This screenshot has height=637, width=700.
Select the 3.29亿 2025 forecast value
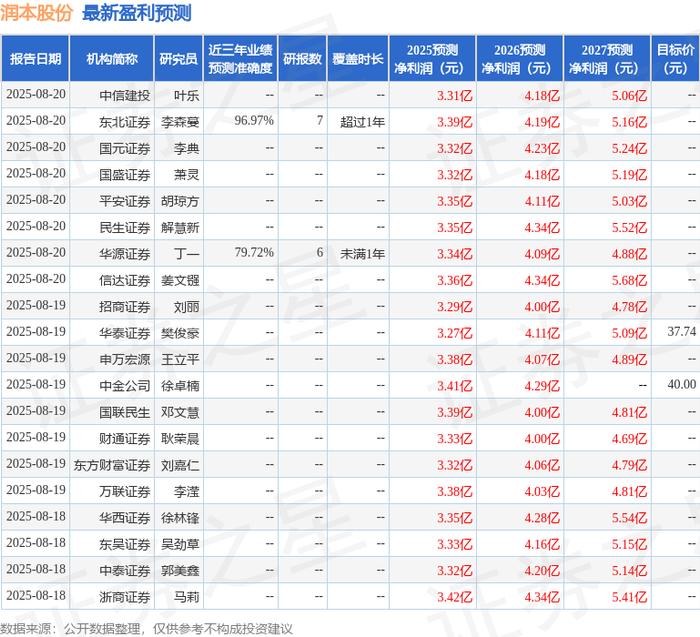coord(454,307)
